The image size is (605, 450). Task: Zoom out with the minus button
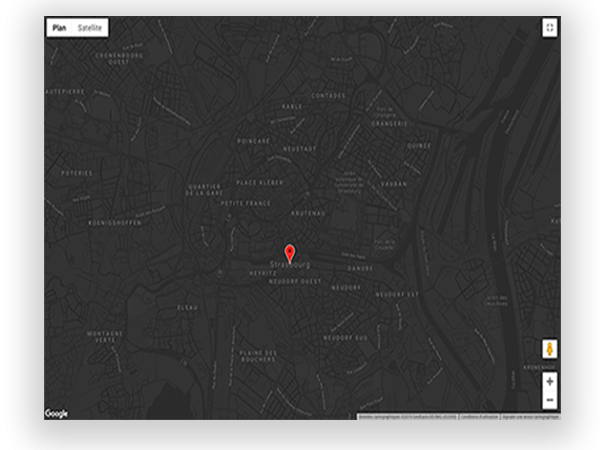(549, 400)
